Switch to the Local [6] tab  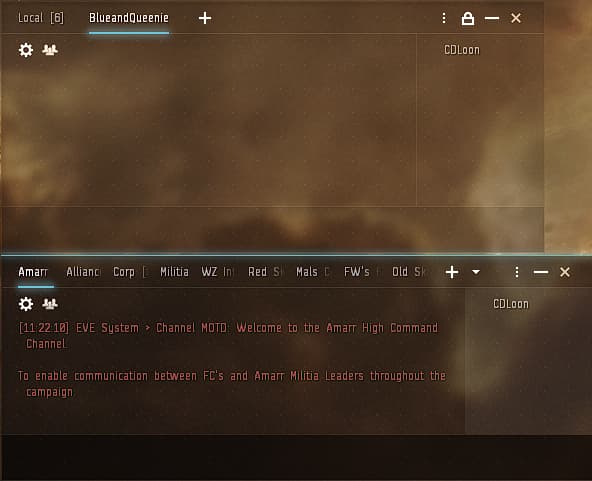click(41, 18)
